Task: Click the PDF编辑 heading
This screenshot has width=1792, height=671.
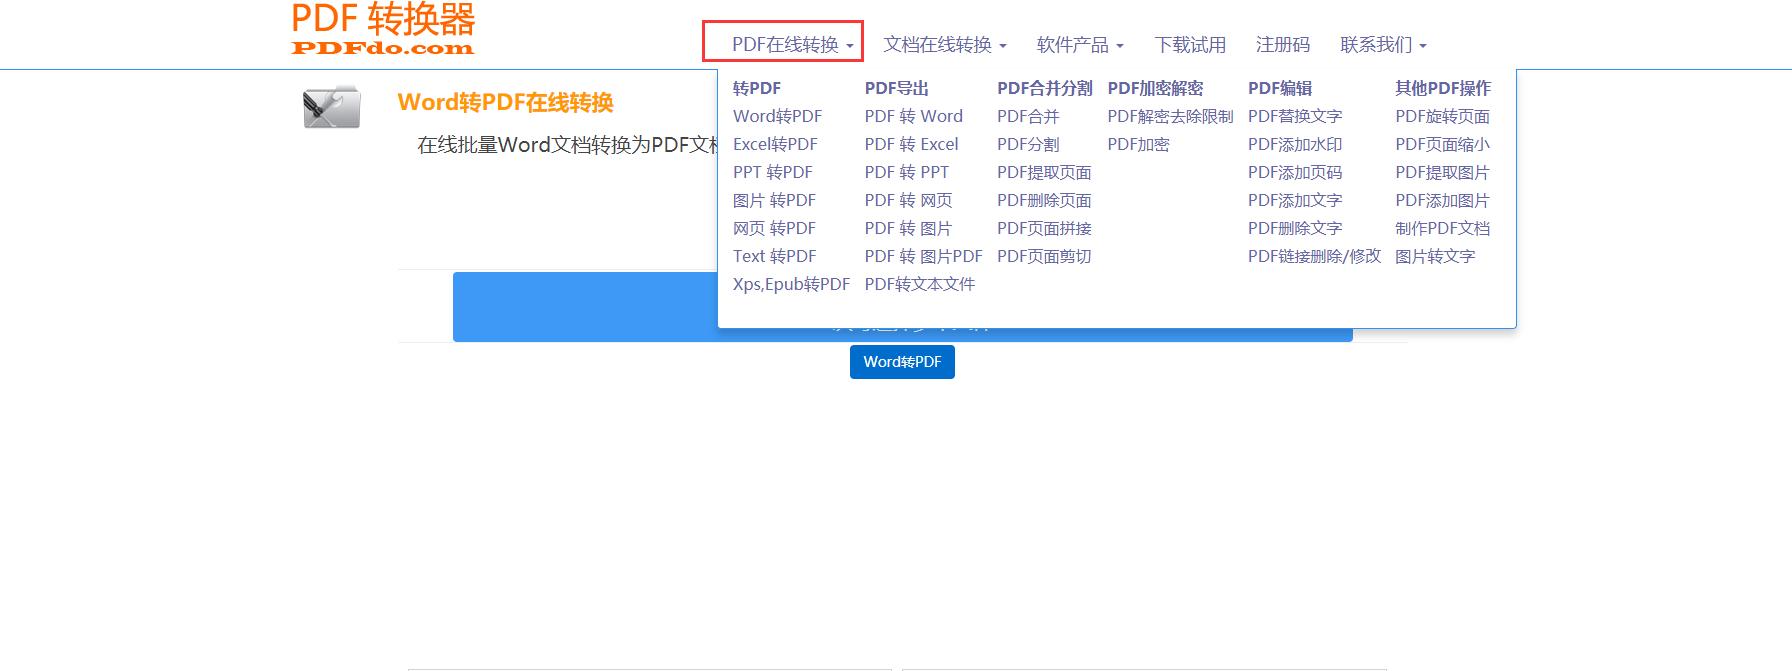Action: [x=1280, y=88]
